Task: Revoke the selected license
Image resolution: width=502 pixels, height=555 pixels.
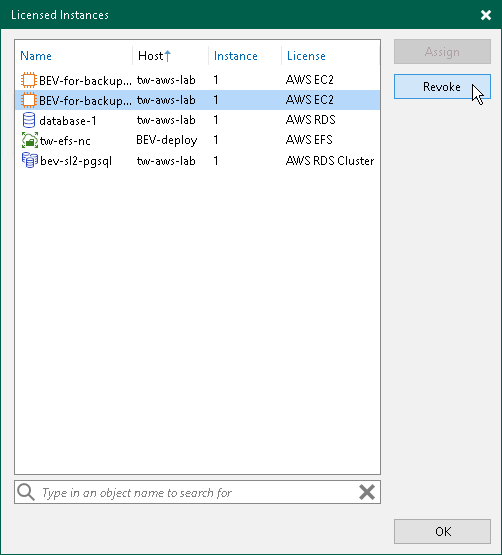Action: 442,86
